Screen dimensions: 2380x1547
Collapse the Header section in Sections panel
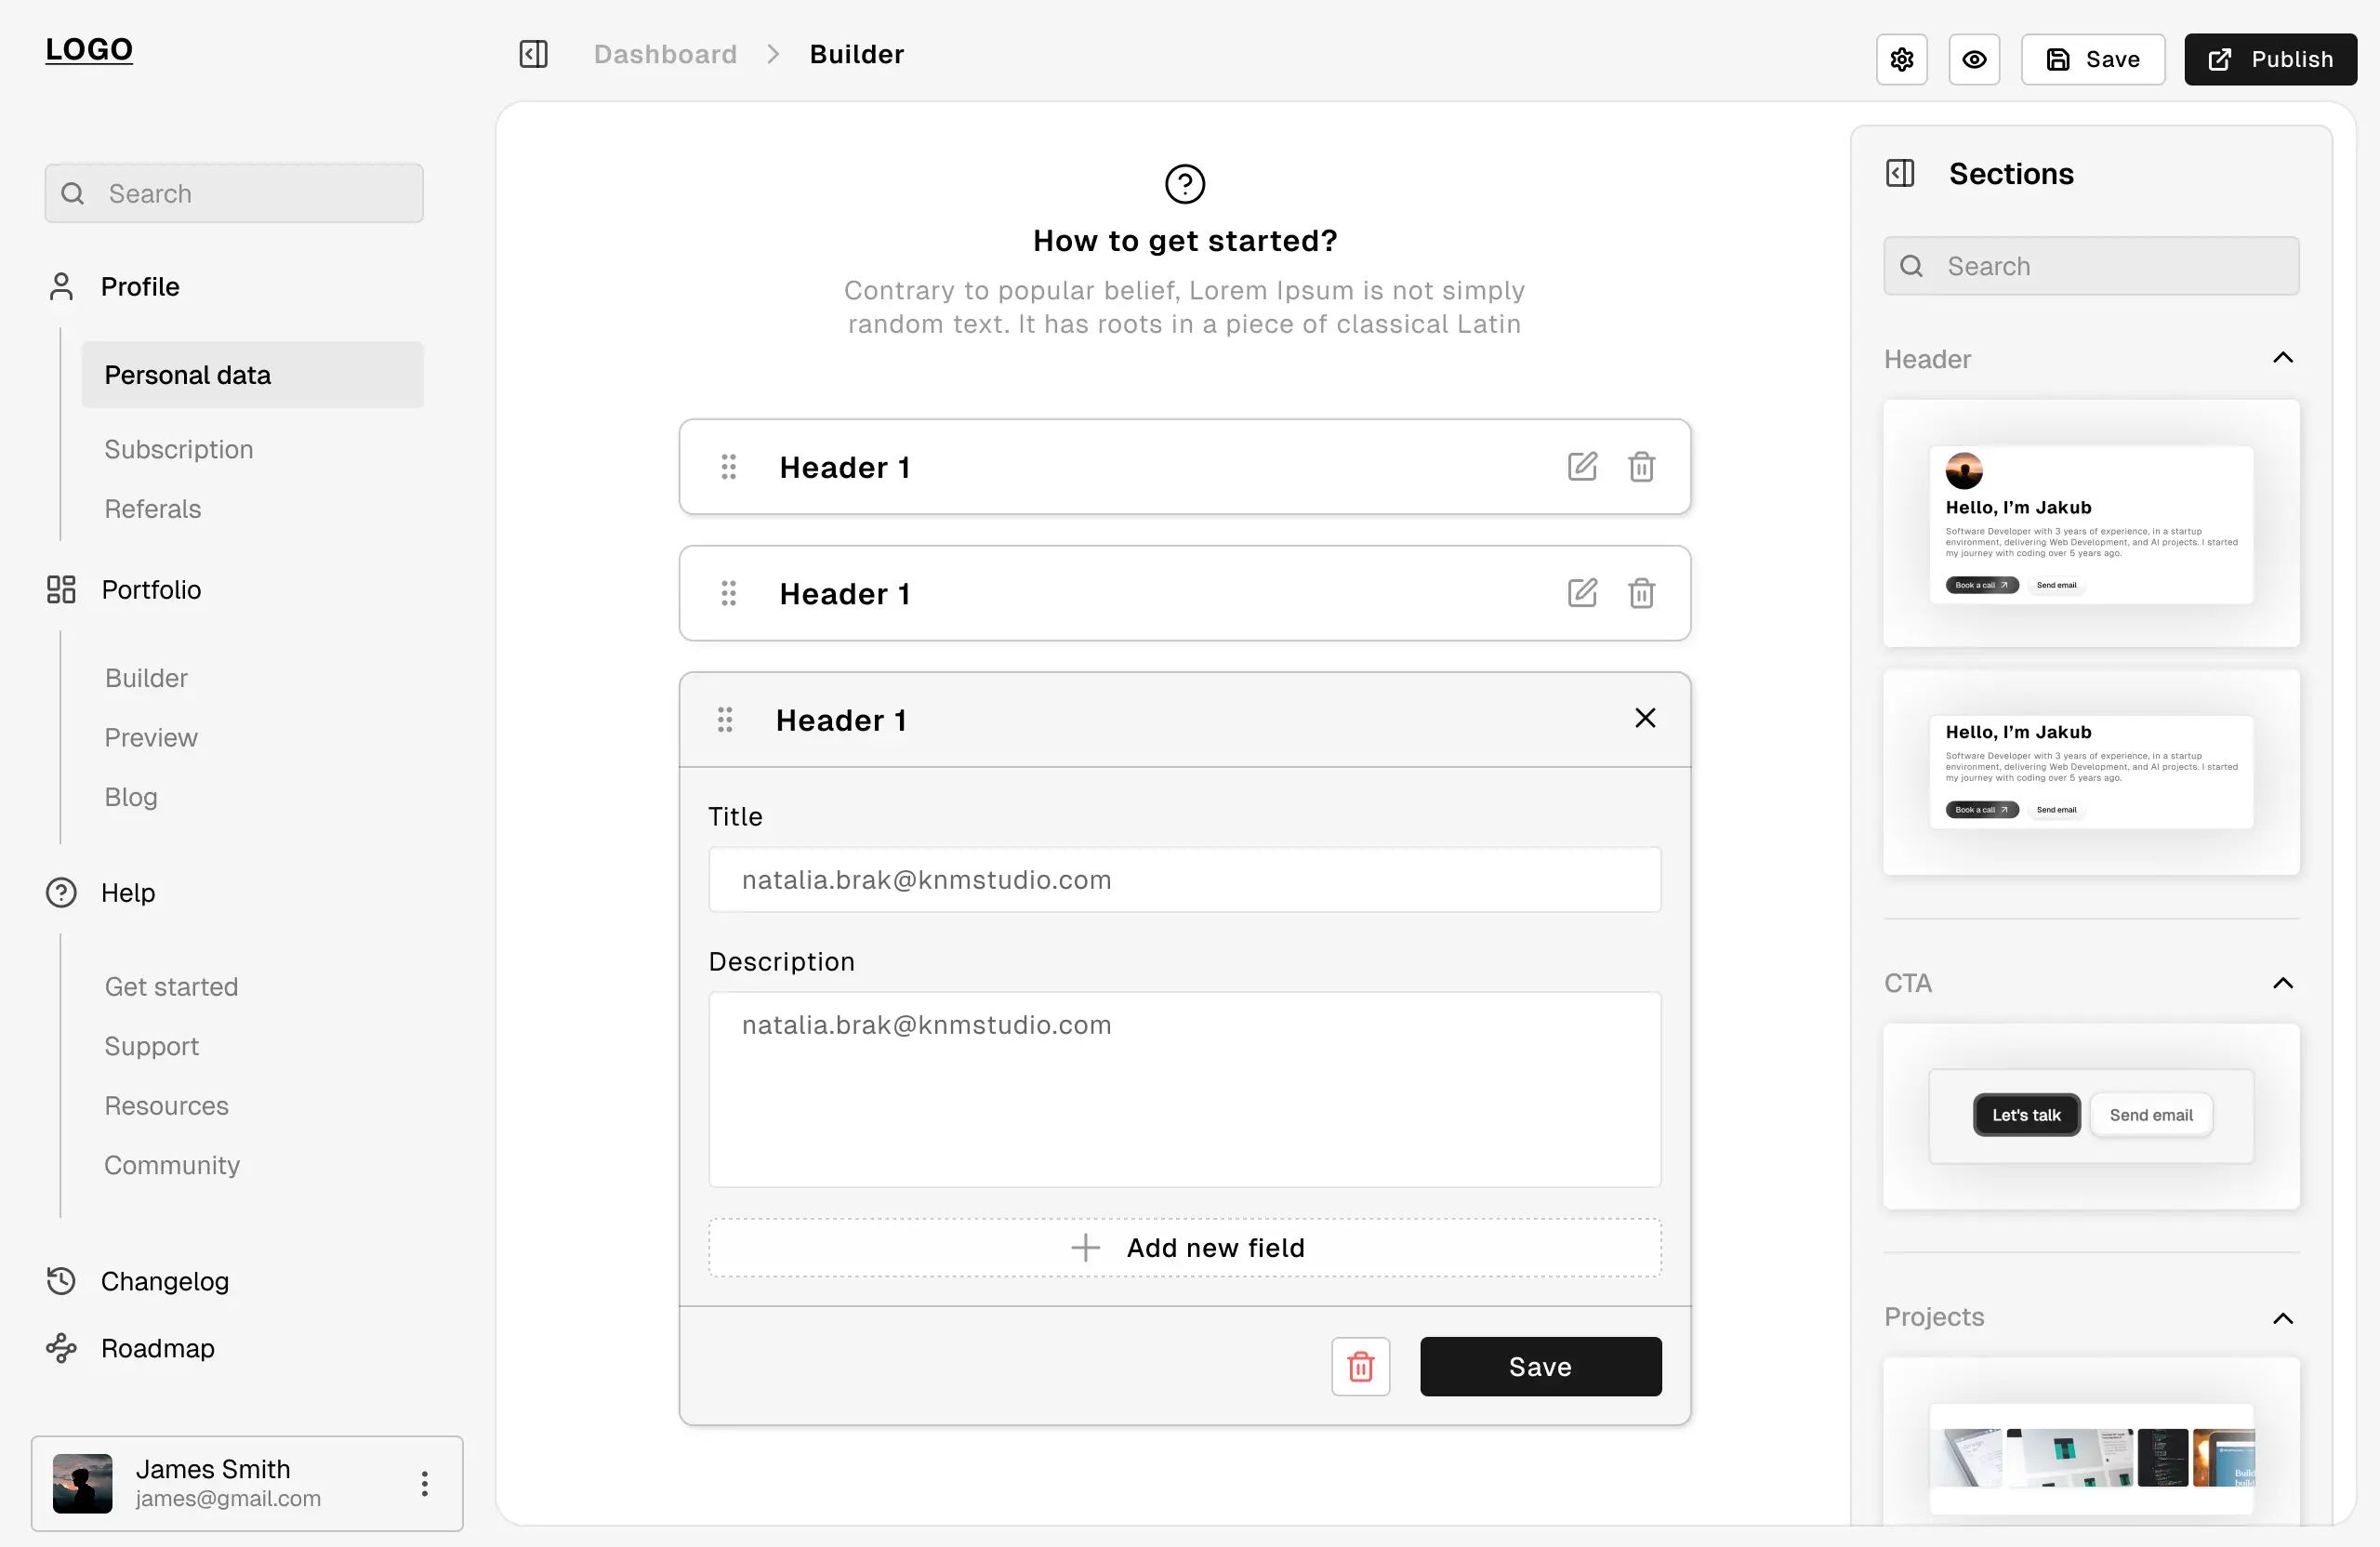pyautogui.click(x=2283, y=358)
